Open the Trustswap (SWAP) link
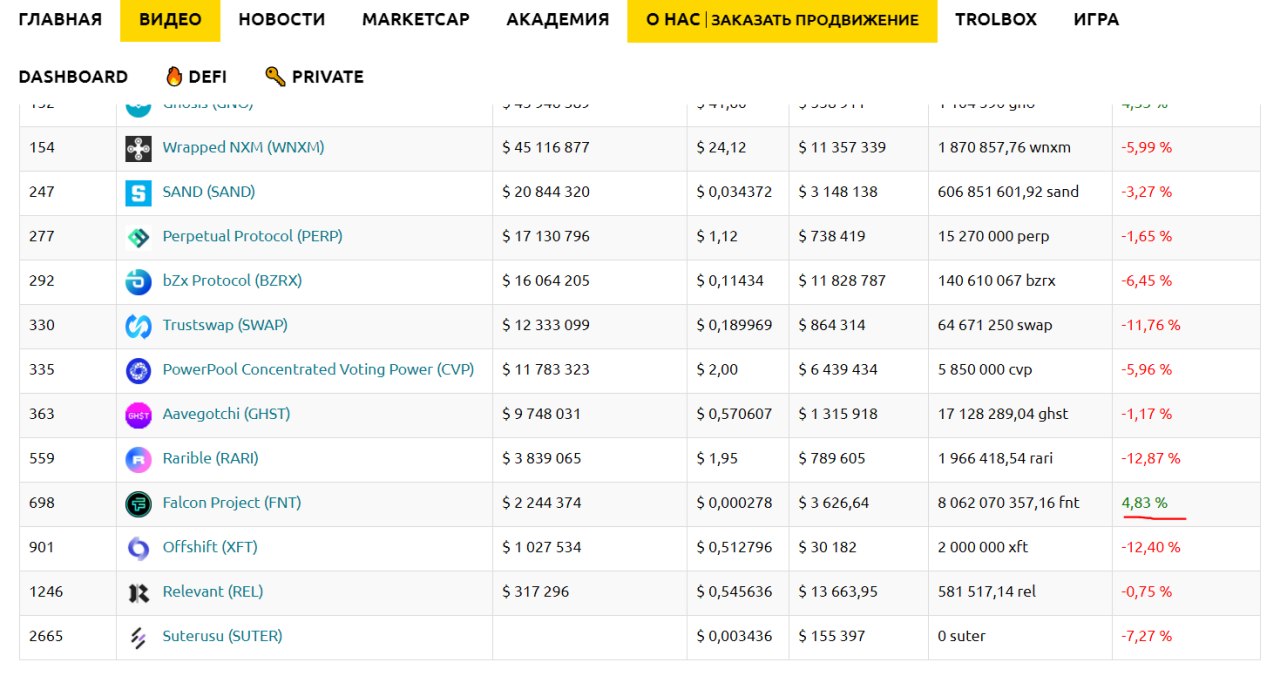 [x=225, y=325]
